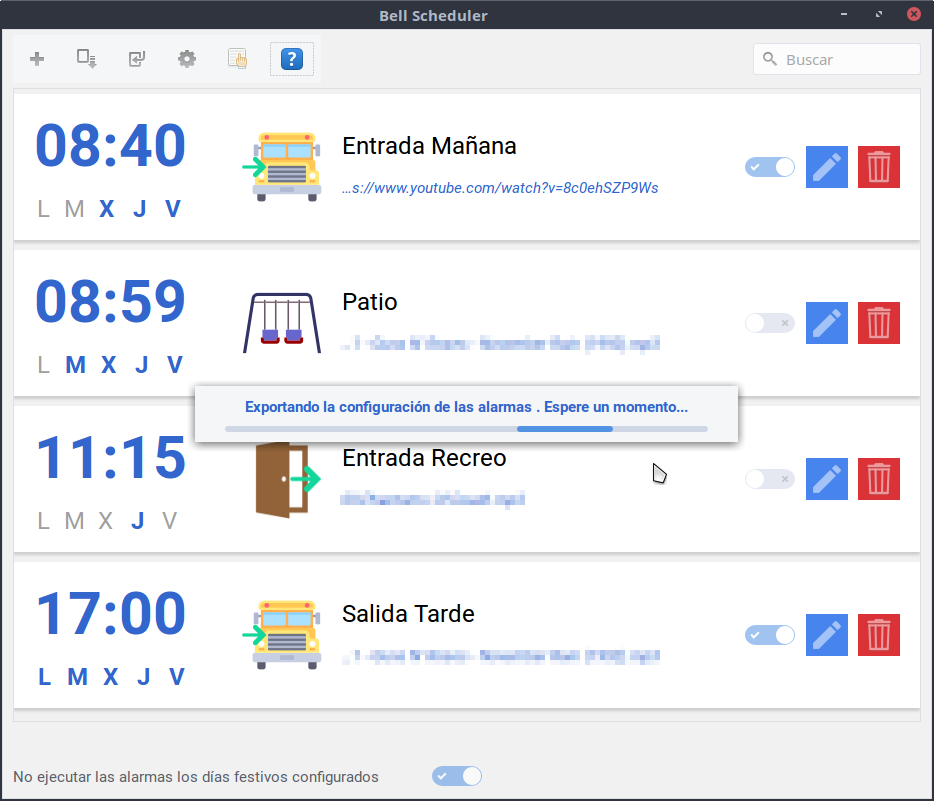Screen dimensions: 934x801
Task: Click the export progress bar
Action: (466, 429)
